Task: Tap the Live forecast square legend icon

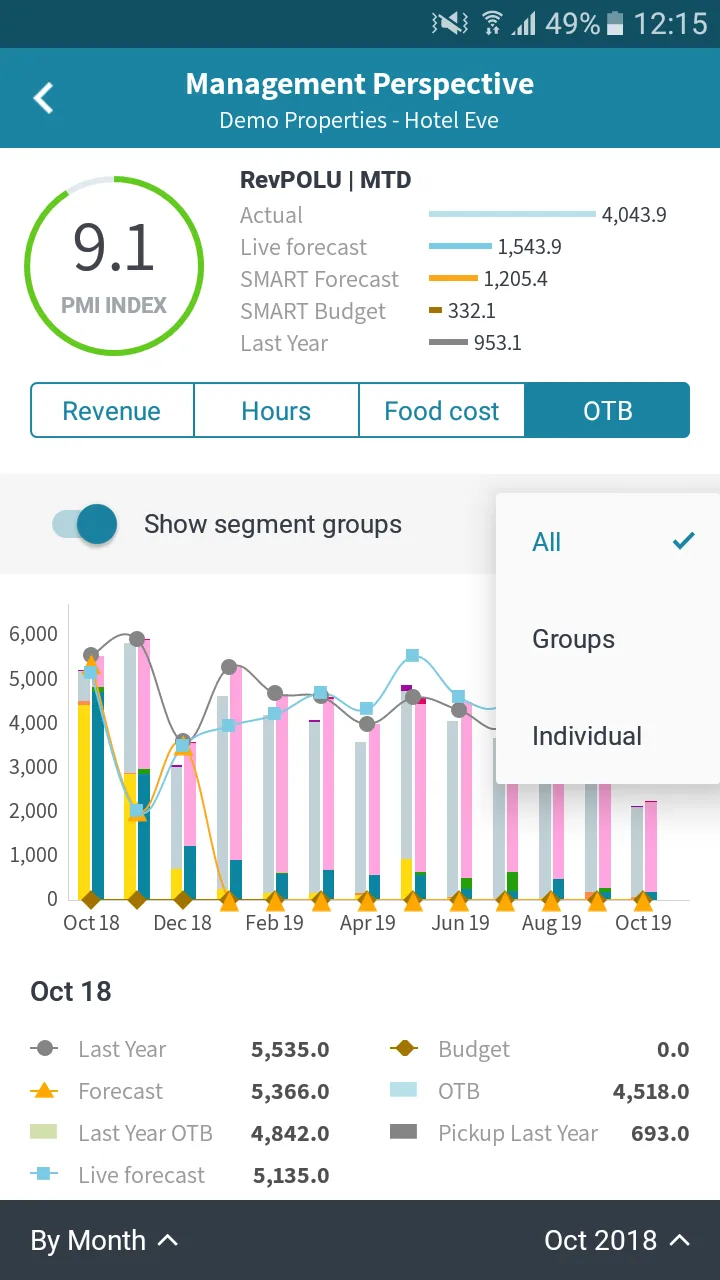Action: [45, 1175]
